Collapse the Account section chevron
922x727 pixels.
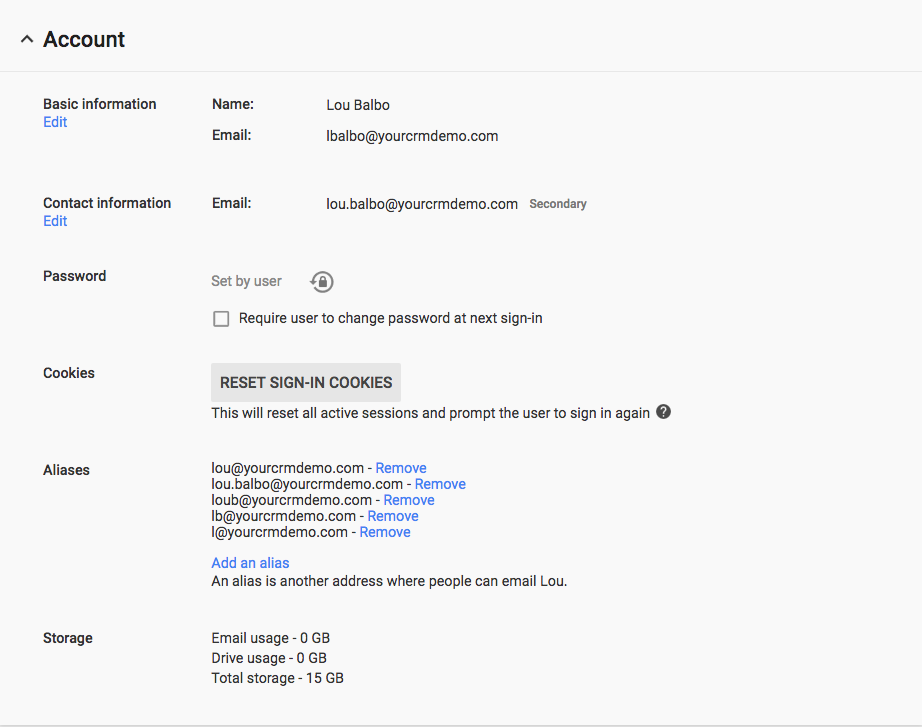(x=26, y=39)
